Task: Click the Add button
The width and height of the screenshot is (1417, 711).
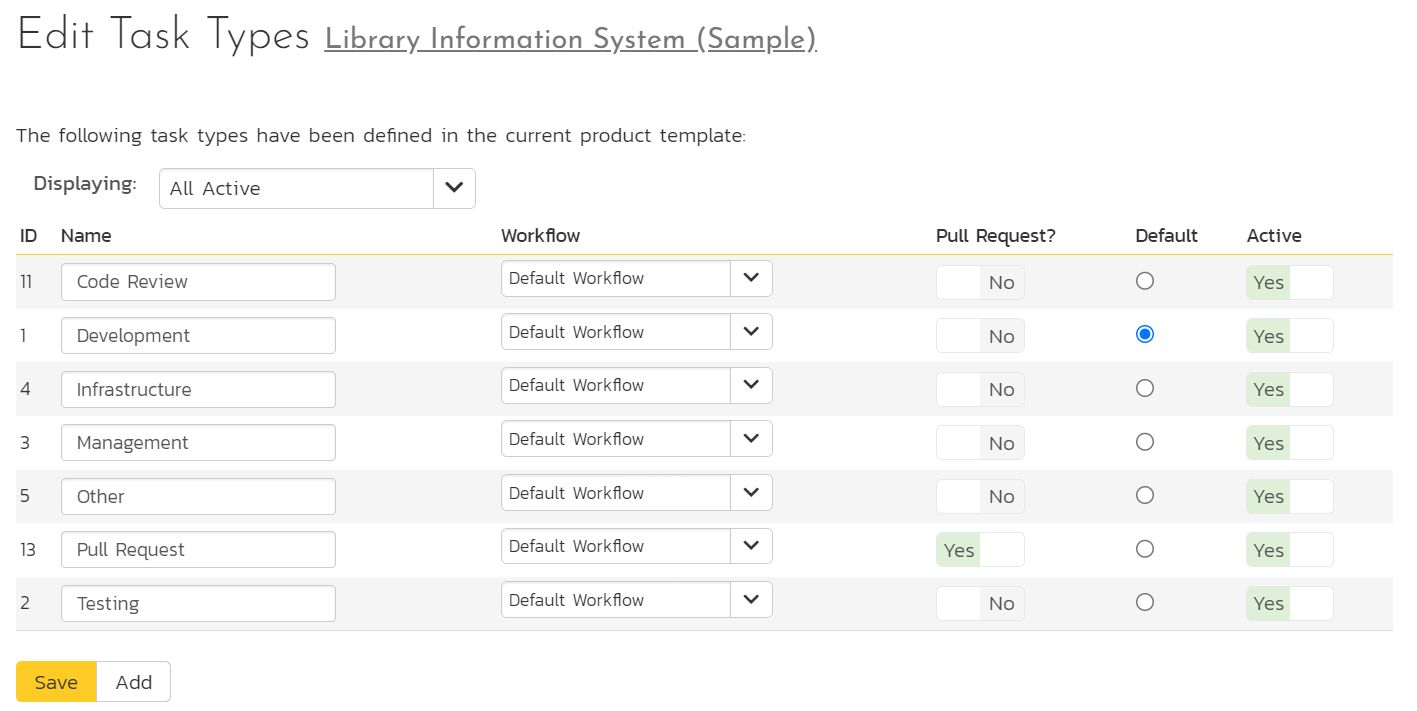Action: [x=134, y=682]
